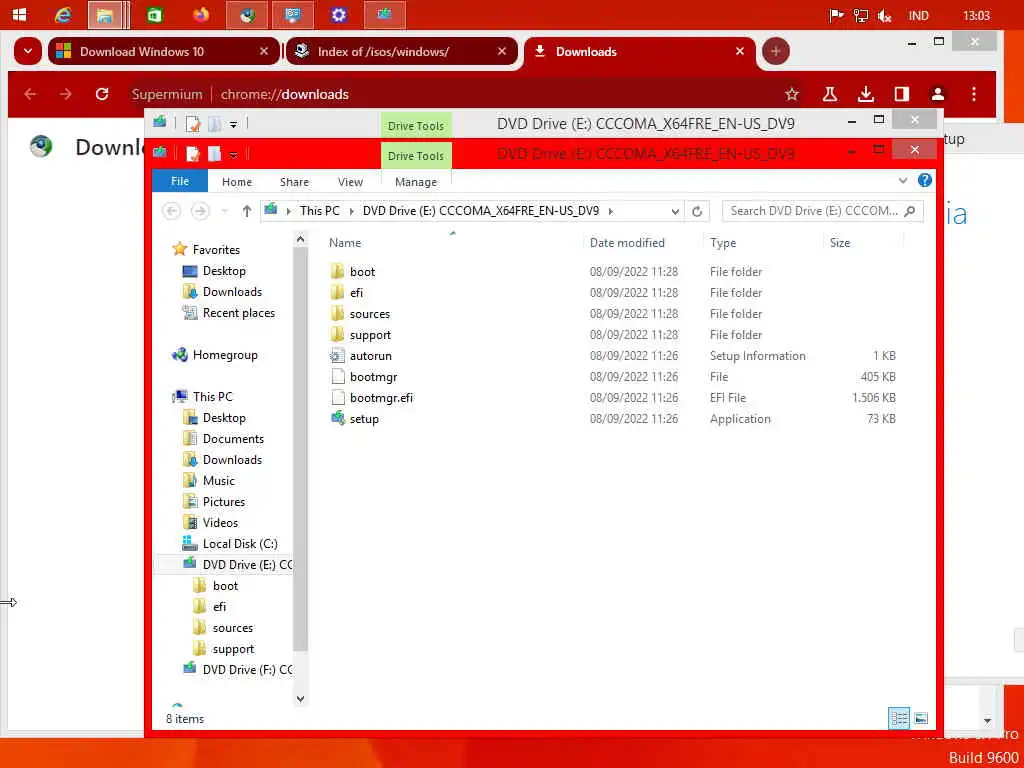
Task: Click Properties icon in front window quick access toolbar
Action: pyautogui.click(x=193, y=154)
